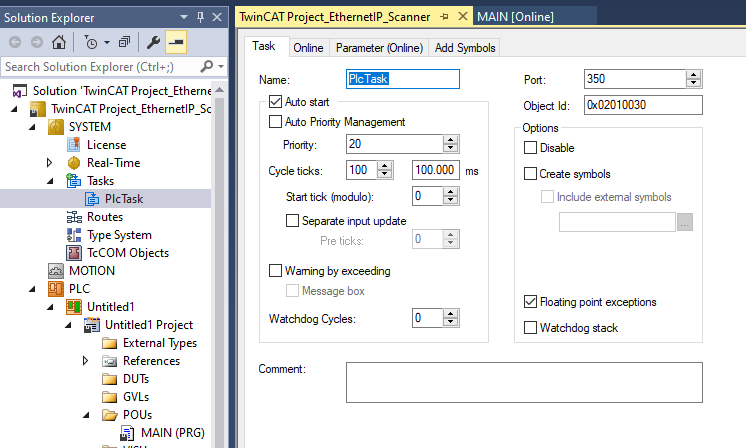The image size is (746, 448).
Task: Click the Tasks node icon
Action: pyautogui.click(x=74, y=181)
